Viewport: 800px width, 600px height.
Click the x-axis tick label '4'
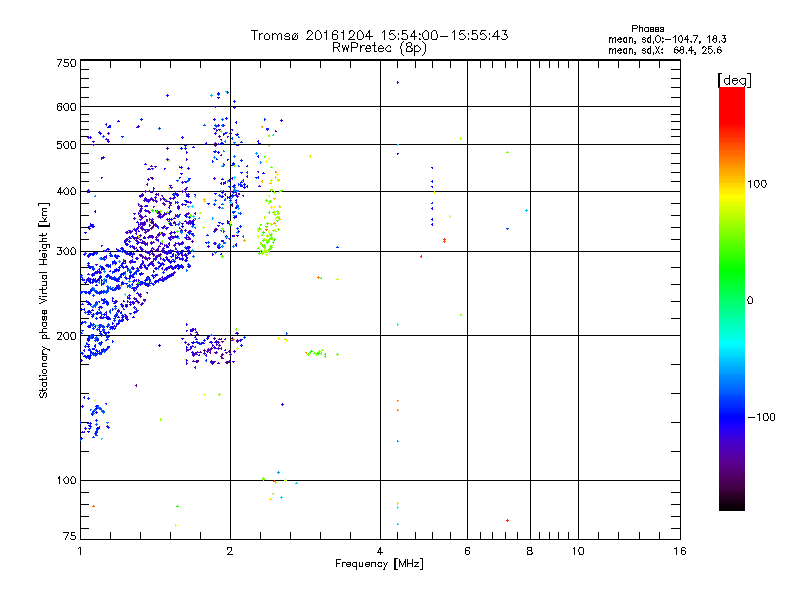380,551
